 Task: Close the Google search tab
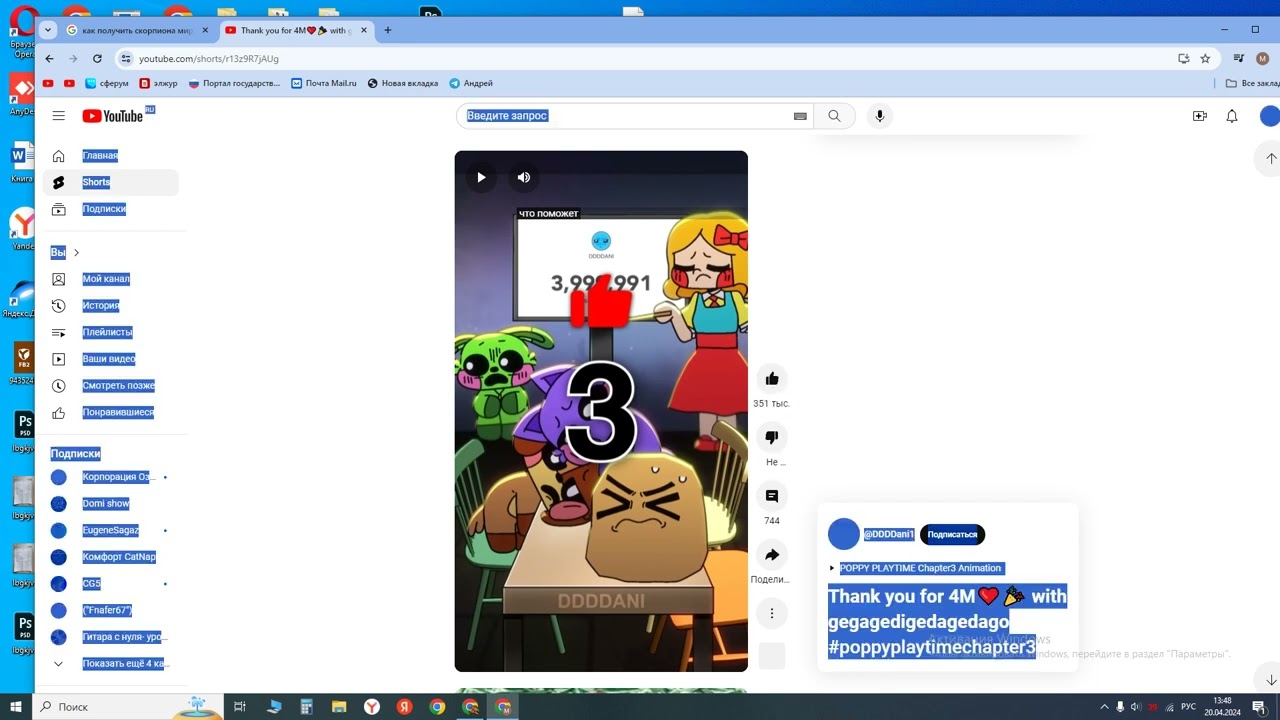coord(205,30)
